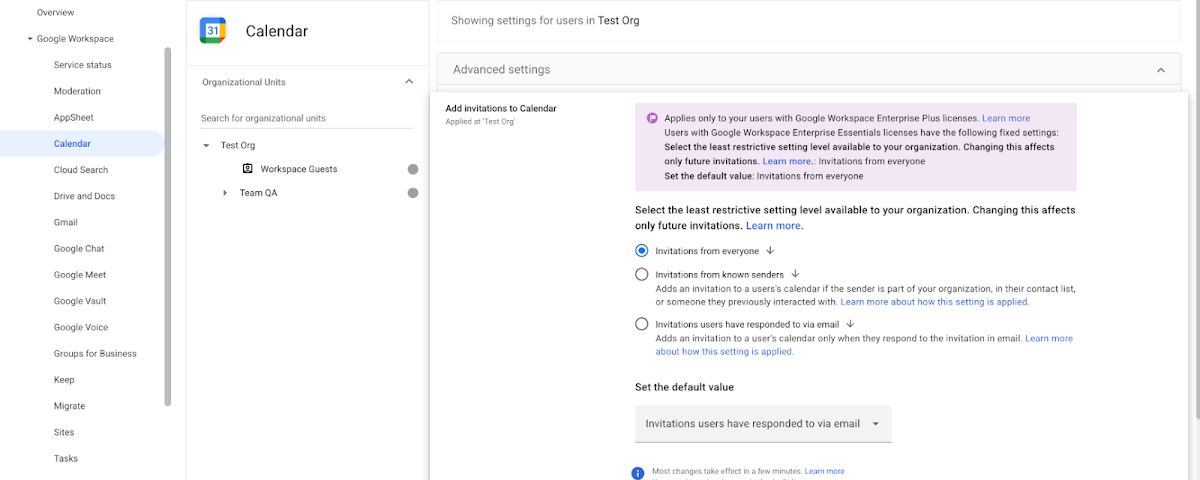This screenshot has height=480, width=1200.
Task: Select Invitations from known senders radio button
Action: click(642, 274)
